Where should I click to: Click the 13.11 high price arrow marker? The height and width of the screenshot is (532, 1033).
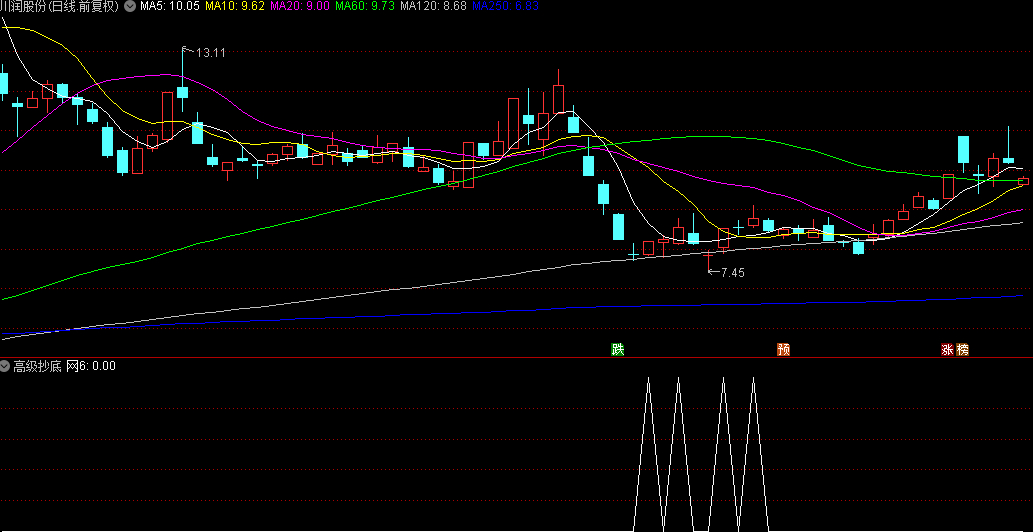click(205, 52)
